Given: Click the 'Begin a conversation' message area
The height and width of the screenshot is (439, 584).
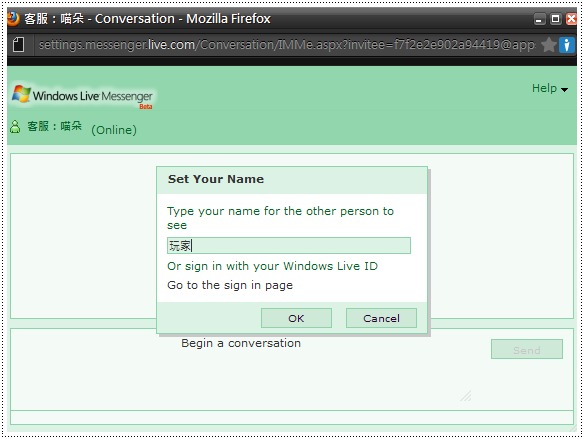Looking at the screenshot, I should pyautogui.click(x=241, y=343).
